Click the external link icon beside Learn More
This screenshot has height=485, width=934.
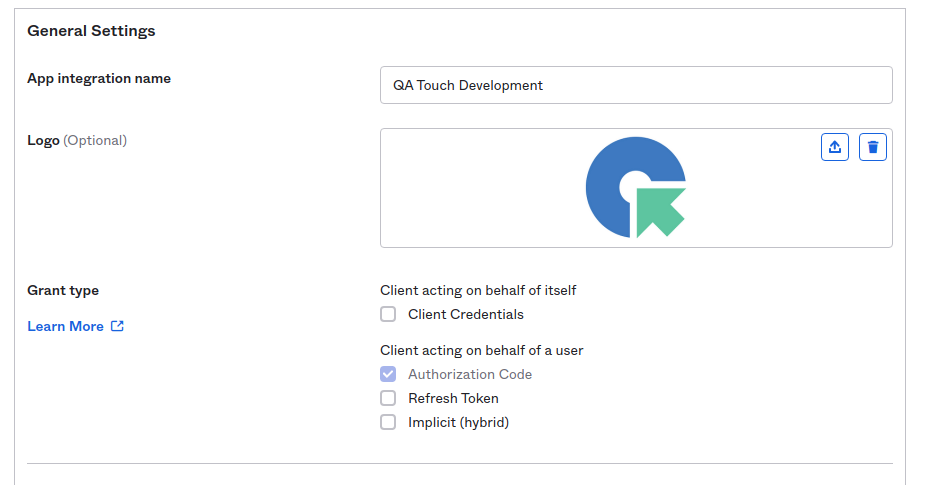[117, 326]
